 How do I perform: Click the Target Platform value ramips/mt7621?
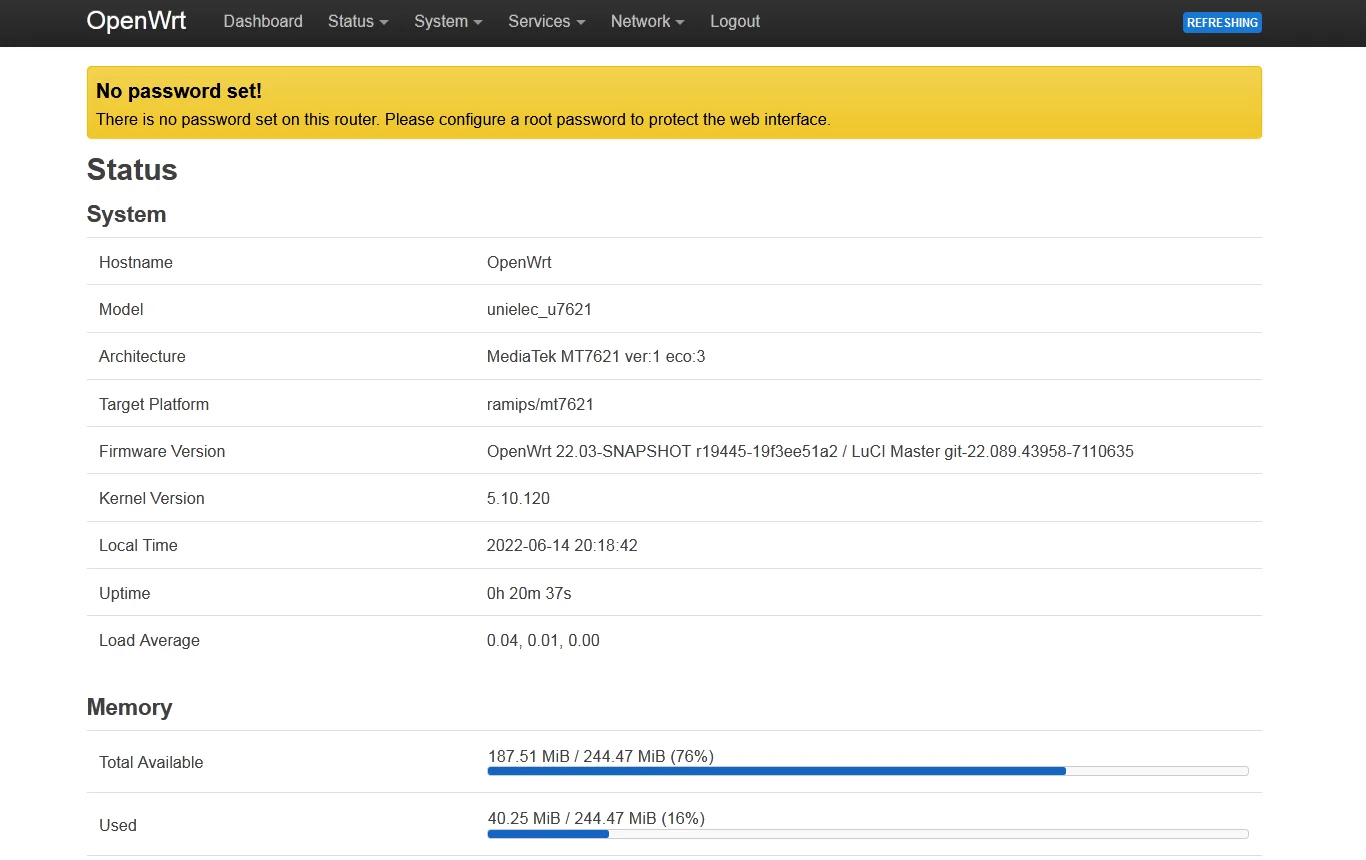coord(540,404)
